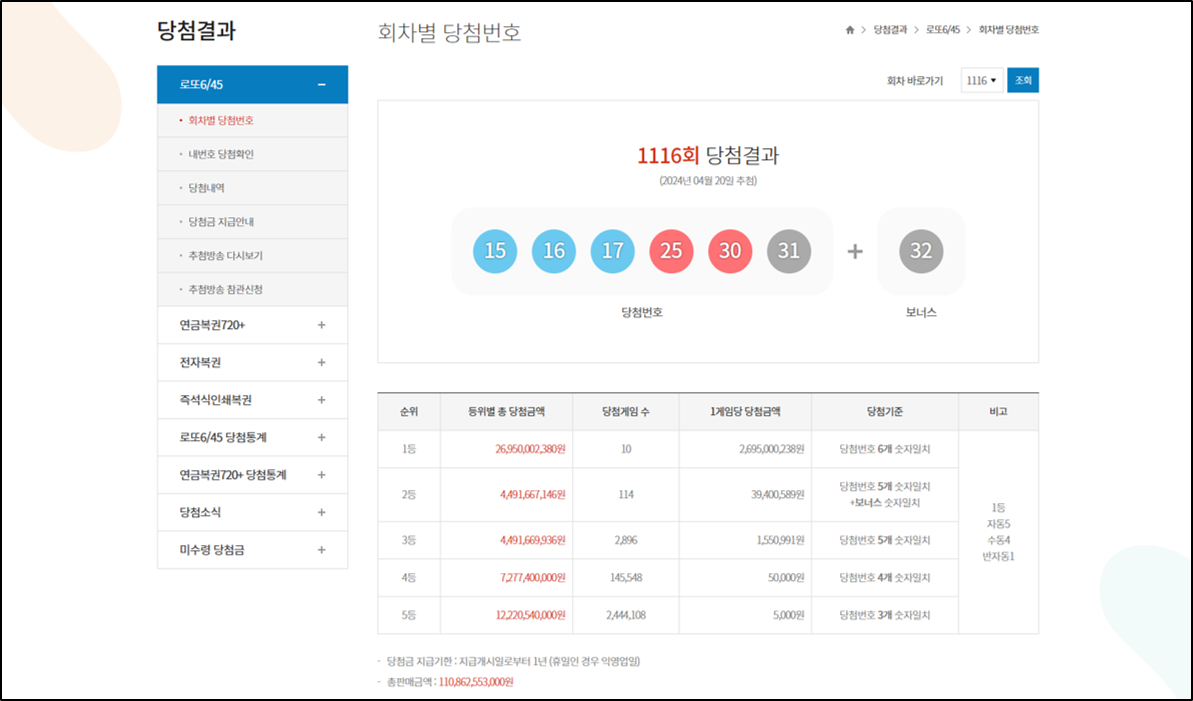Click the 비고 column header
This screenshot has width=1193, height=701.
click(x=998, y=412)
